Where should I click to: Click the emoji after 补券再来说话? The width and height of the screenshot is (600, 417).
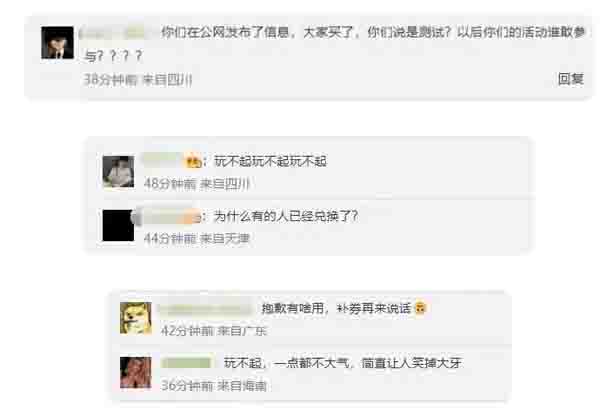[420, 308]
